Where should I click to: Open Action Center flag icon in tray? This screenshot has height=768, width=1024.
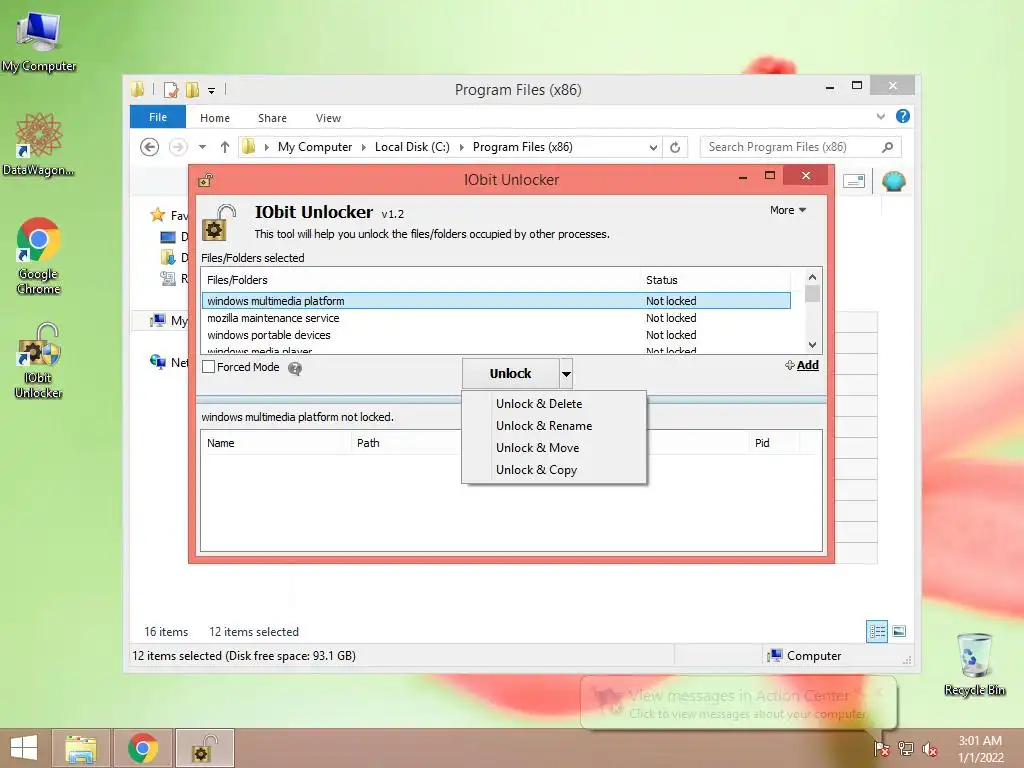point(881,749)
